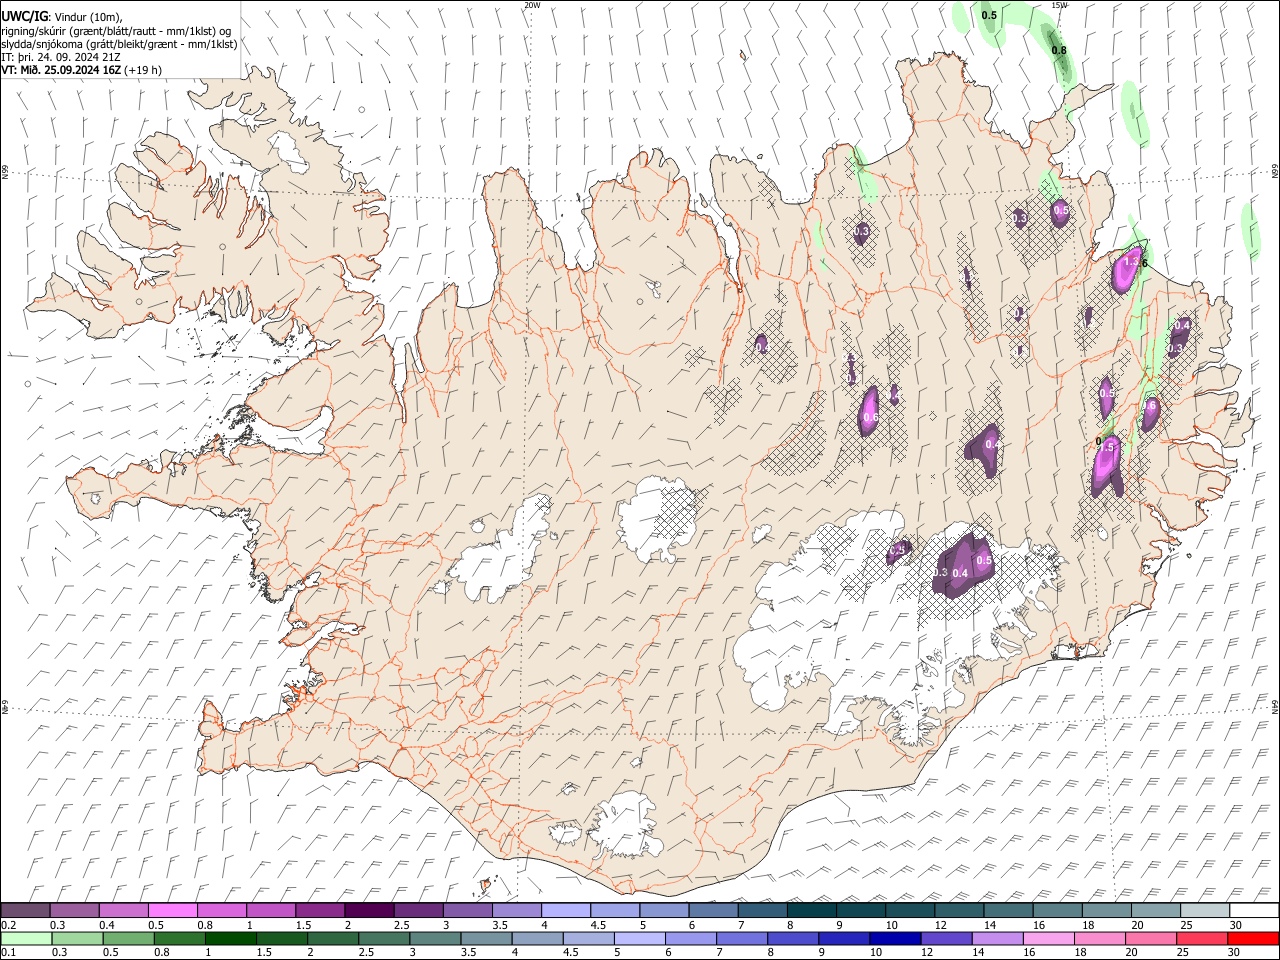Screen dimensions: 1280x960
Task: Click the 'VT: Mið. 25.09.2024 16Z (+19 h)' line
Action: pos(81,70)
